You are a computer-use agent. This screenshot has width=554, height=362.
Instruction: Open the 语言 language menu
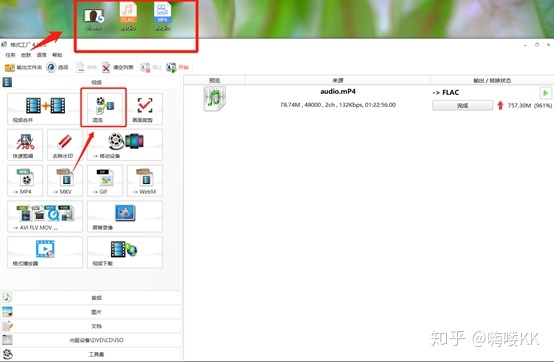[x=41, y=55]
